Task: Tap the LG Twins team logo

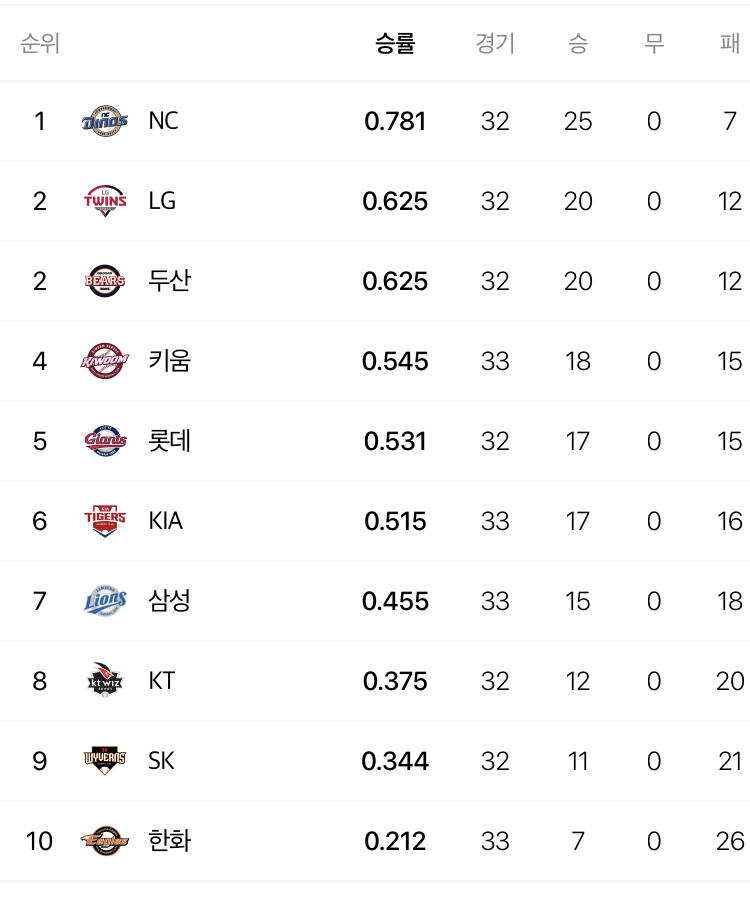Action: pos(105,201)
